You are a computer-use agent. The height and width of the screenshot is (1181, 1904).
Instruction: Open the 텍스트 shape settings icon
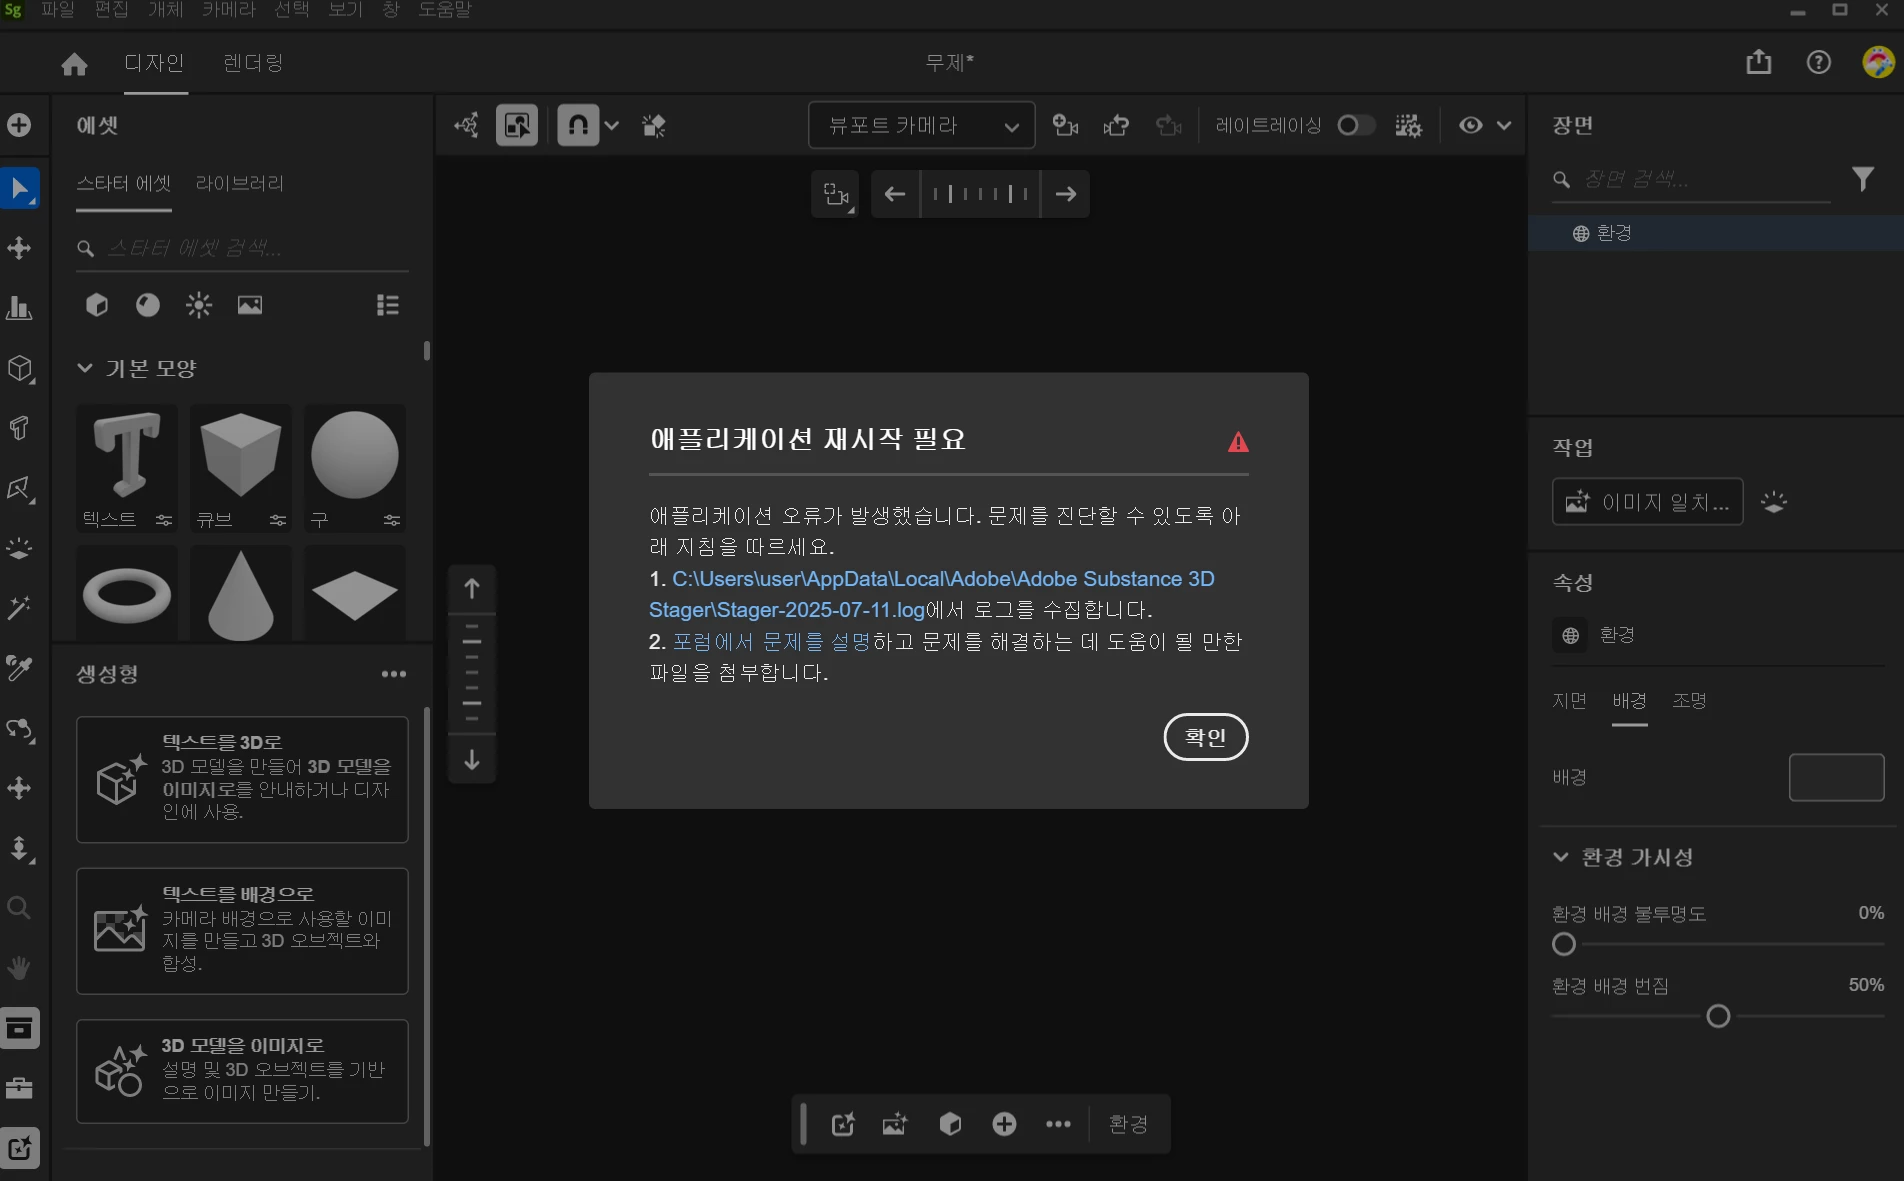tap(164, 520)
